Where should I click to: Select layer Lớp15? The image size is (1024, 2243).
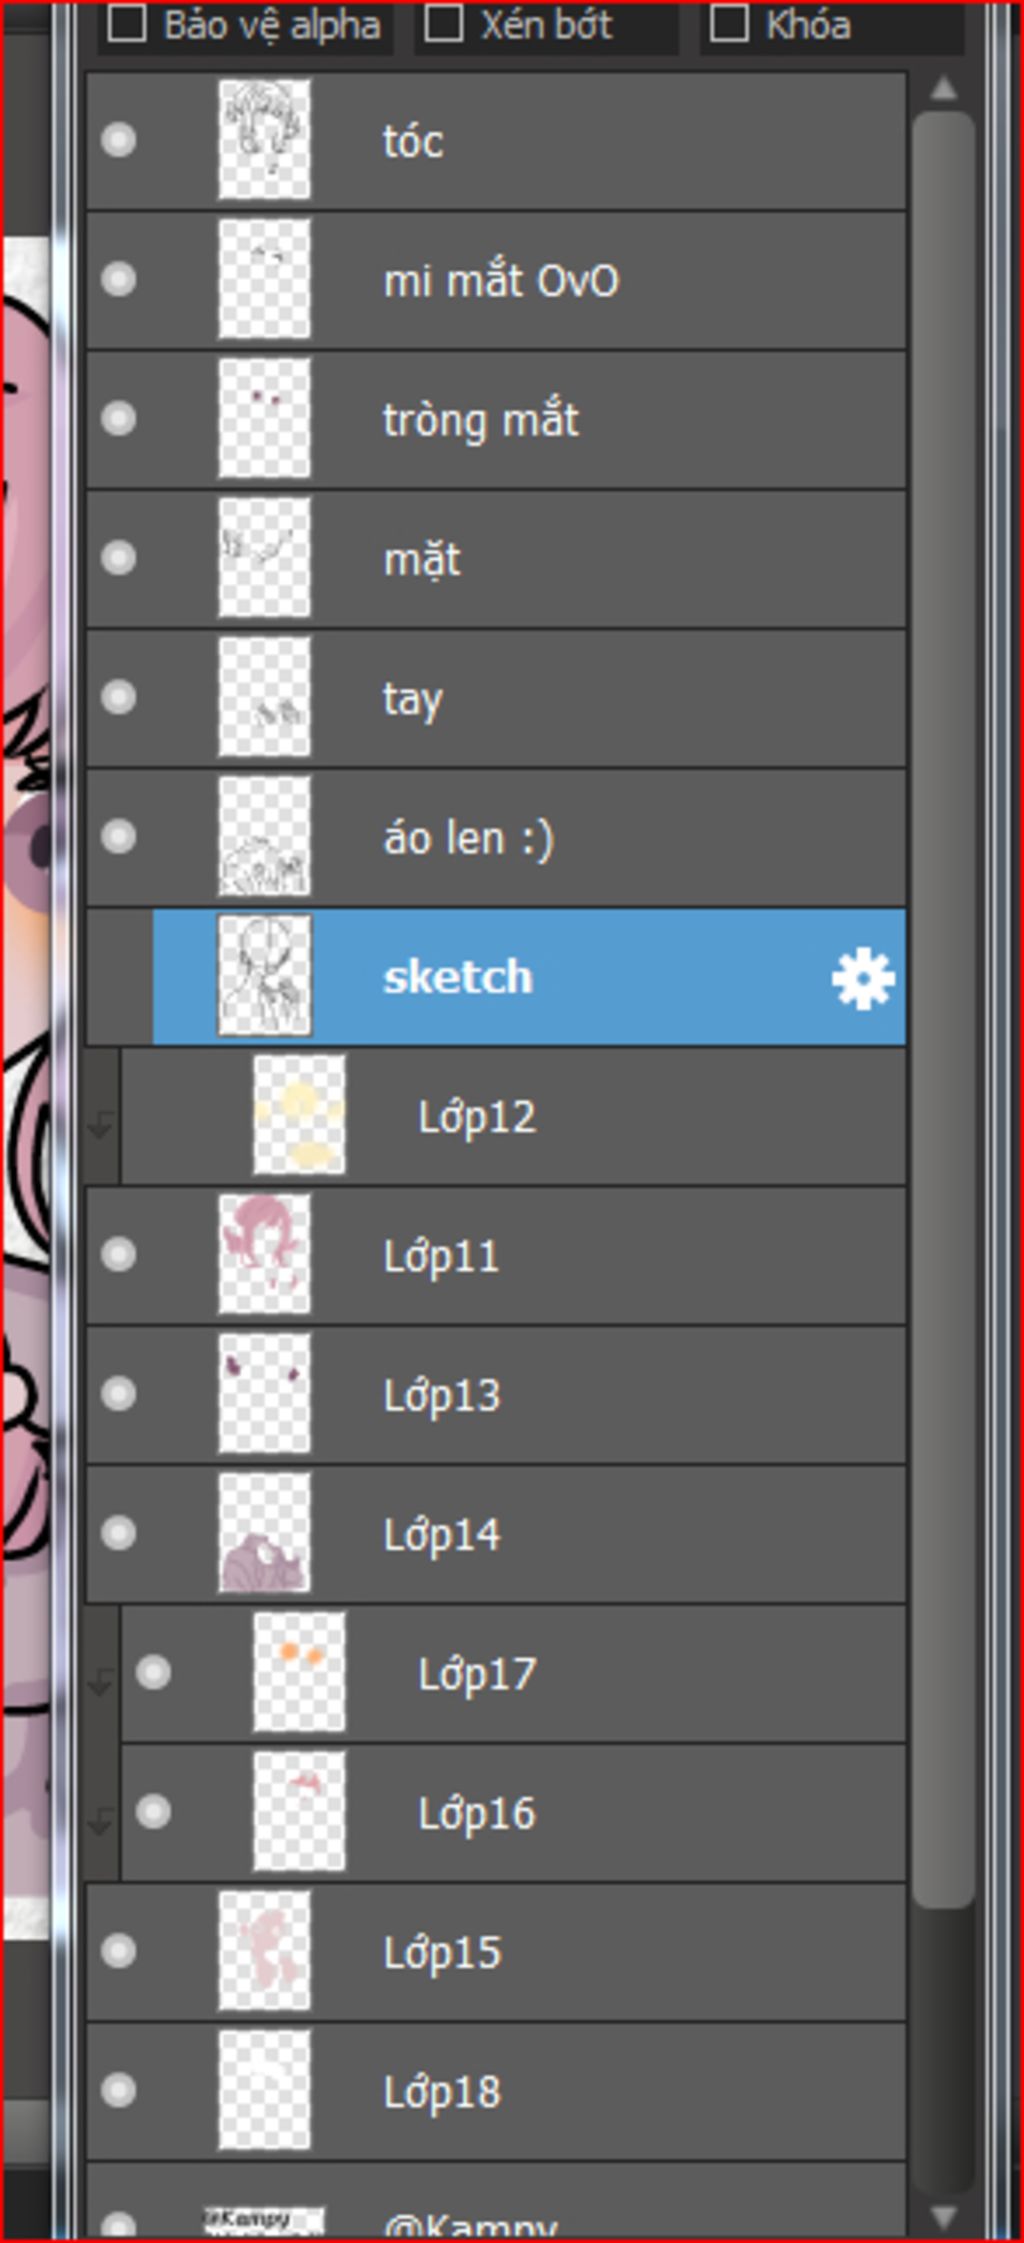coord(442,1952)
